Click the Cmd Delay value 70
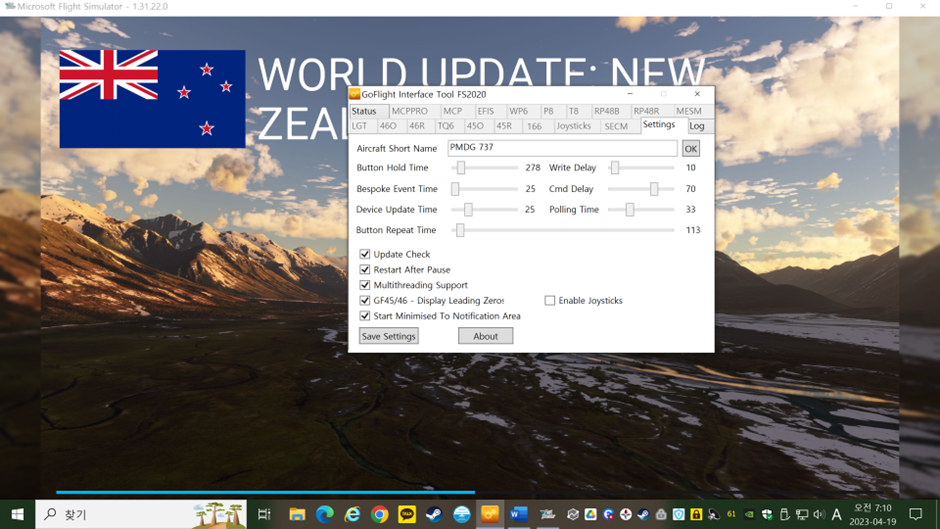Image resolution: width=940 pixels, height=529 pixels. (691, 189)
